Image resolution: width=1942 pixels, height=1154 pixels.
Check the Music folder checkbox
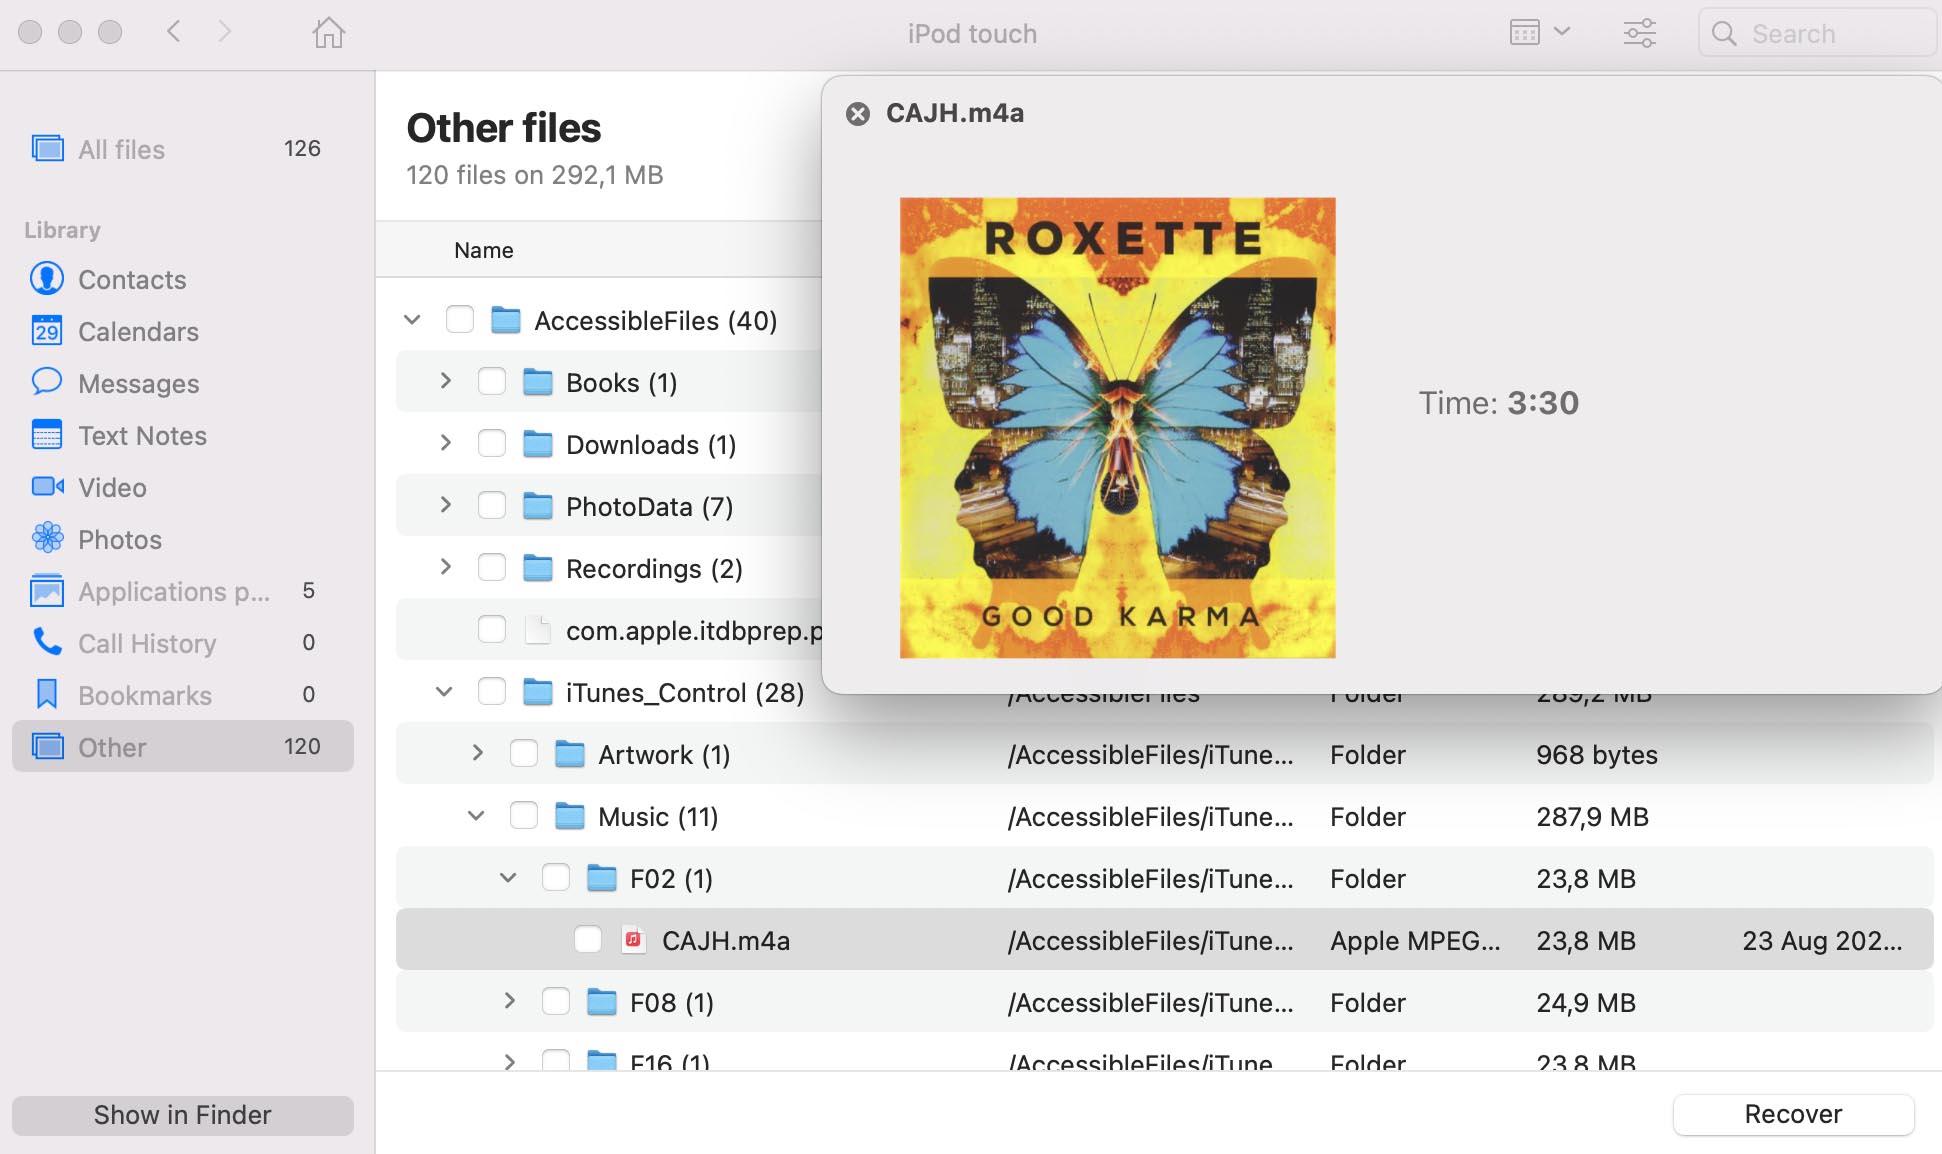[524, 816]
